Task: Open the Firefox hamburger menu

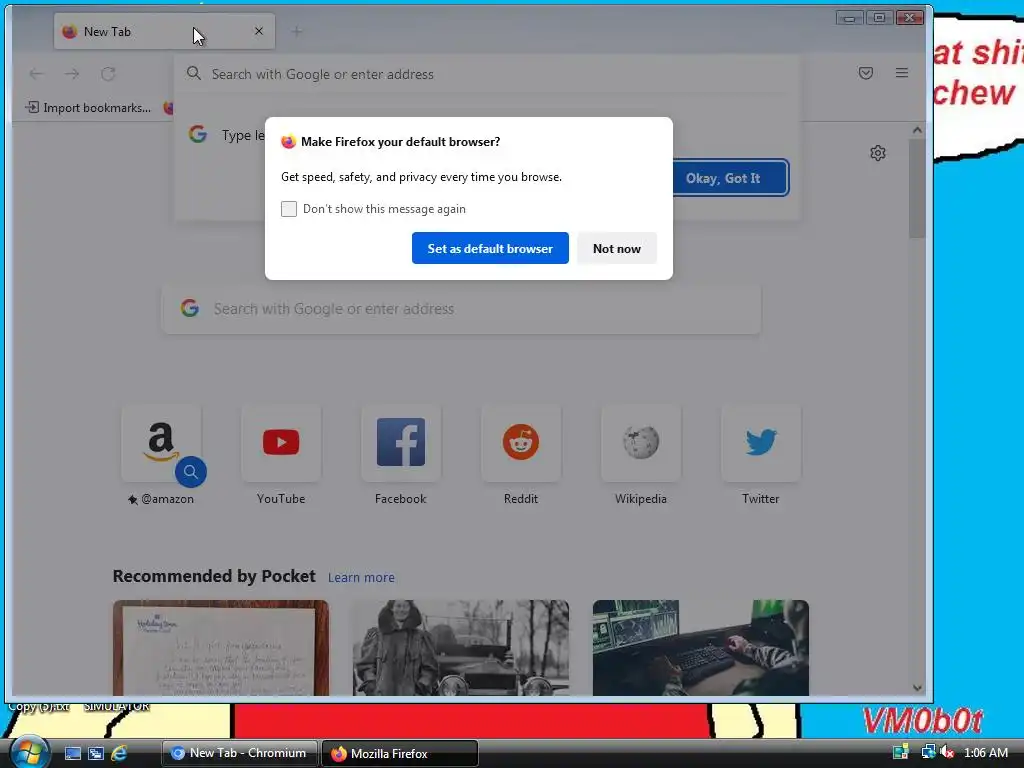Action: 902,73
